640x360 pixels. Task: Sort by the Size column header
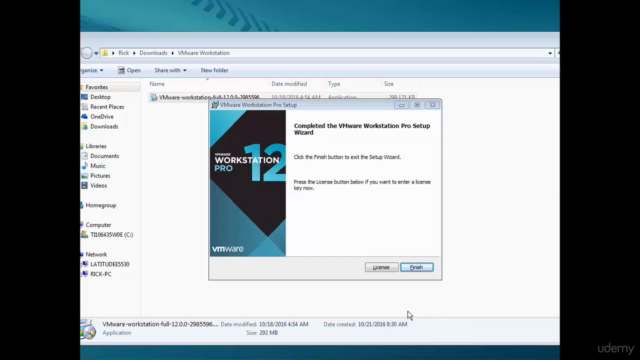tap(389, 84)
